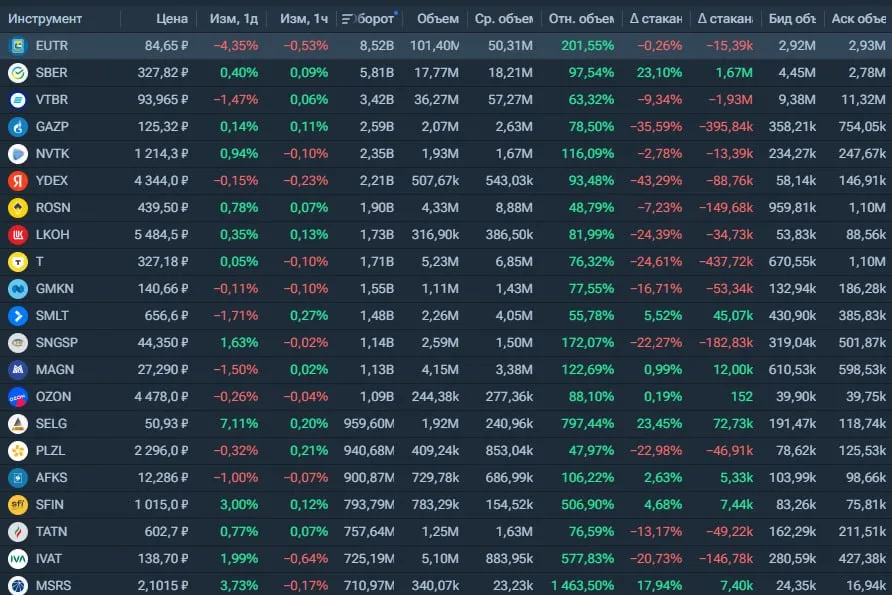Select the OZON ticker name
This screenshot has width=892, height=595.
coord(53,397)
